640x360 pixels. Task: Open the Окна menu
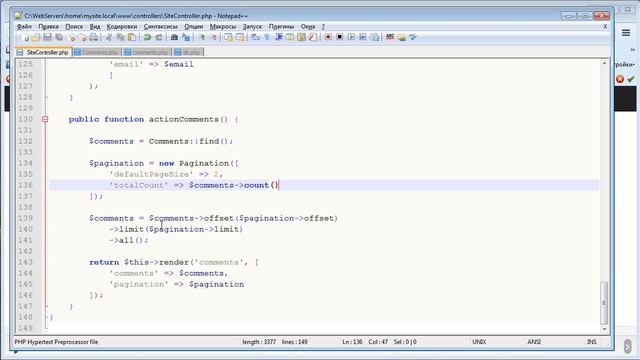click(308, 27)
